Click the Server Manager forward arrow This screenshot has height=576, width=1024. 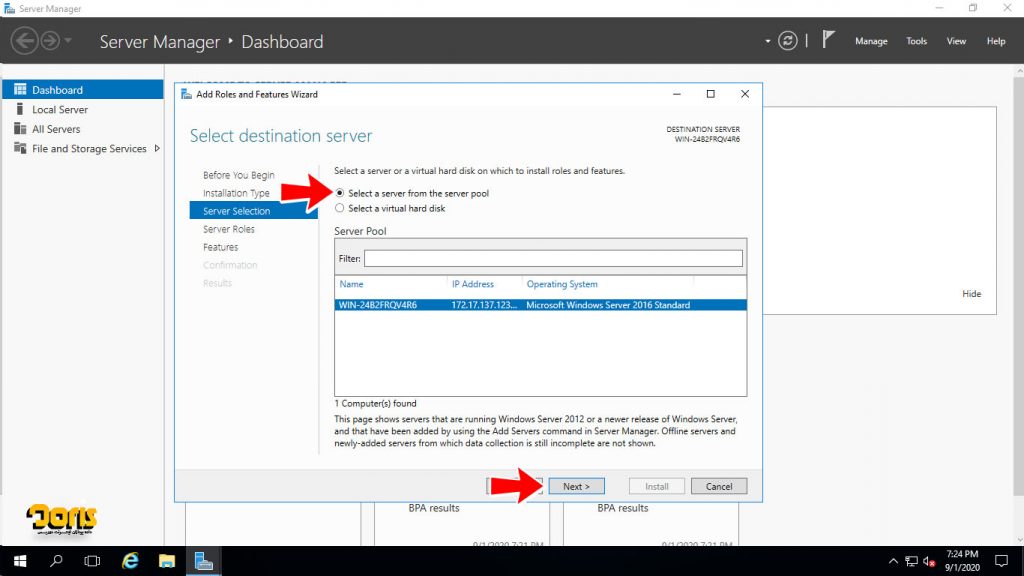(x=50, y=41)
